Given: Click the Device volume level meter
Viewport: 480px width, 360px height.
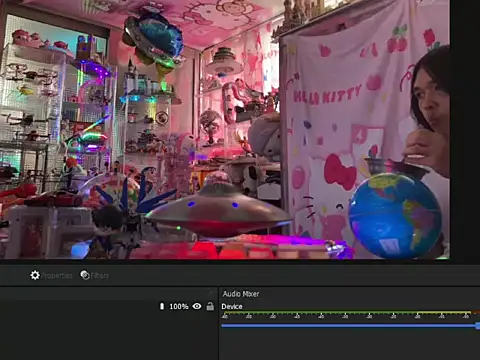Looking at the screenshot, I should (x=350, y=313).
